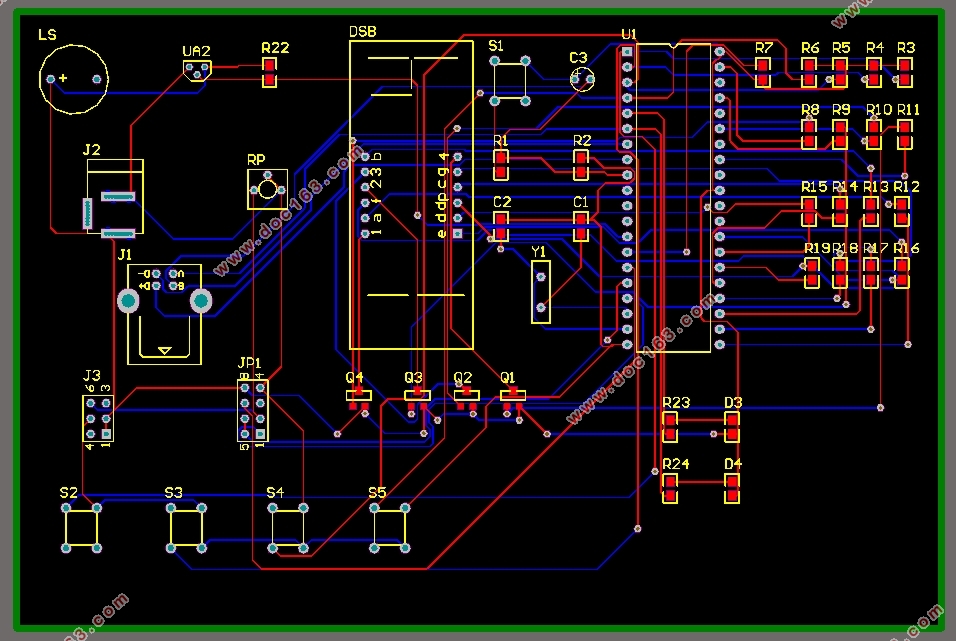Click the R7 resistor pads
The height and width of the screenshot is (641, 956).
763,73
